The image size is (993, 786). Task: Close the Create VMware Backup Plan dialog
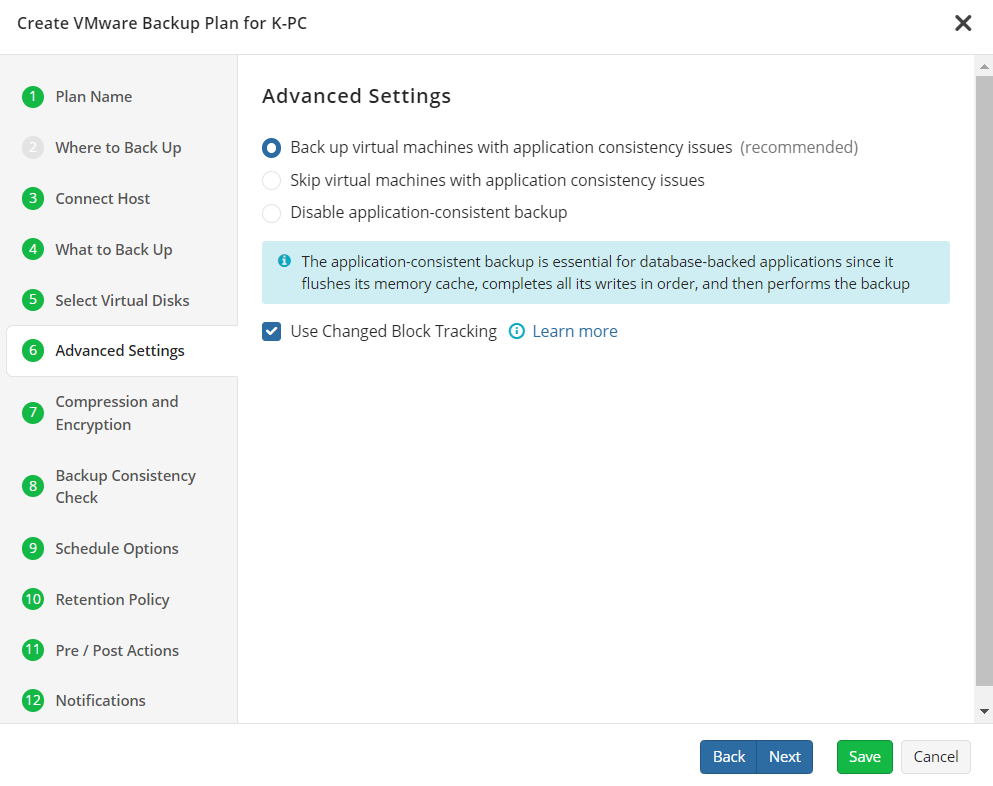tap(963, 23)
